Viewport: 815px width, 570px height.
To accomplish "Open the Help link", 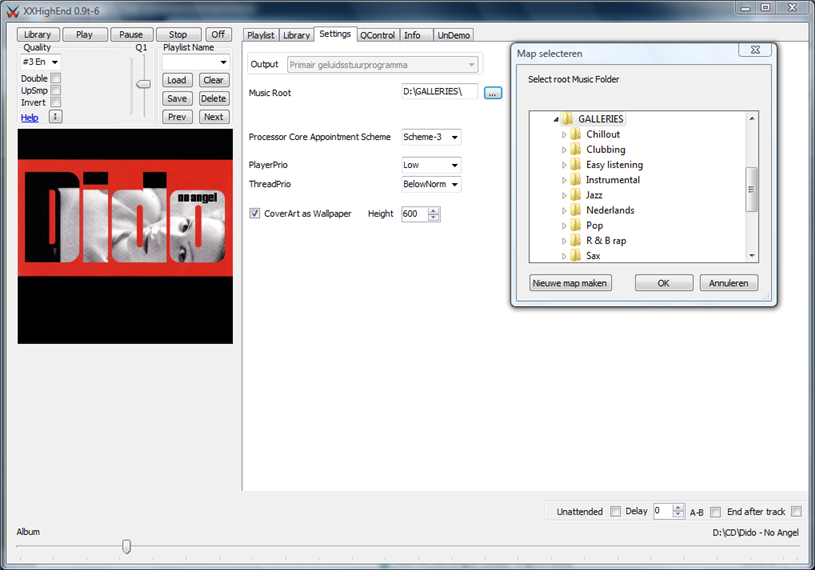I will point(30,118).
